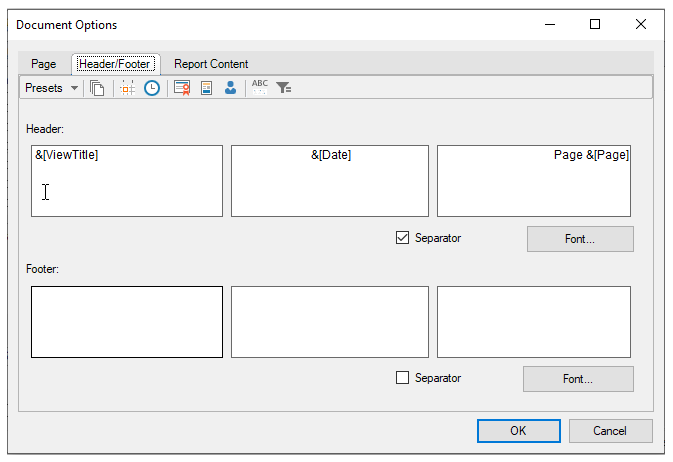Click the empty left footer text box
This screenshot has height=462, width=673.
[127, 321]
